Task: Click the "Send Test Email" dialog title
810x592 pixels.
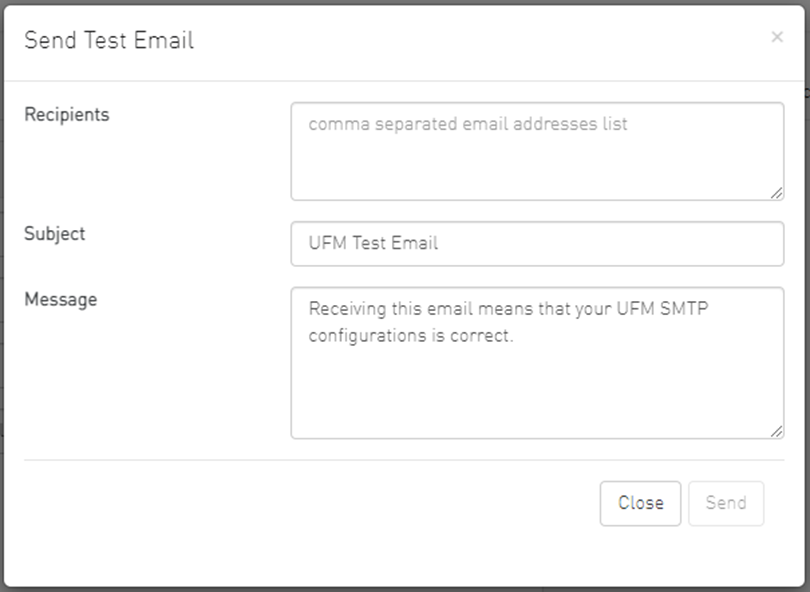Action: point(109,40)
